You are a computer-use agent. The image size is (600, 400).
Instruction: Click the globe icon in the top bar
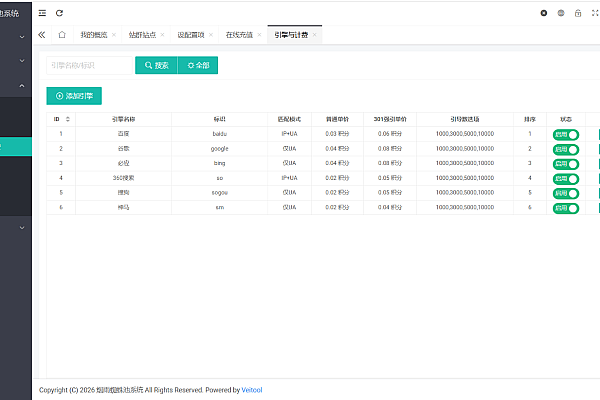point(561,13)
